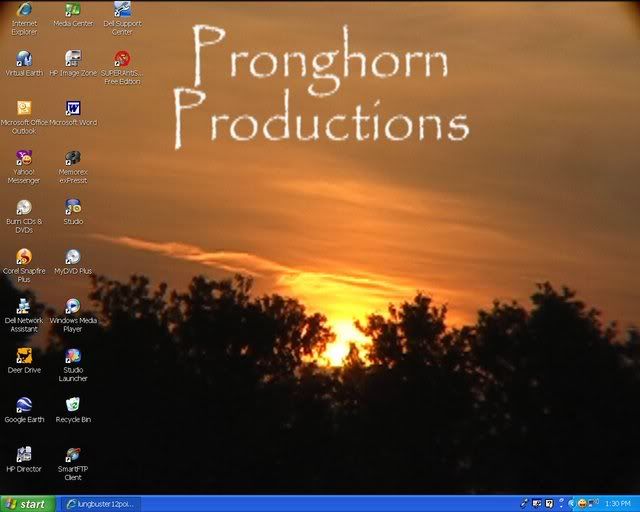Click the SmartFTP Client icon
The image size is (640, 512).
73,464
